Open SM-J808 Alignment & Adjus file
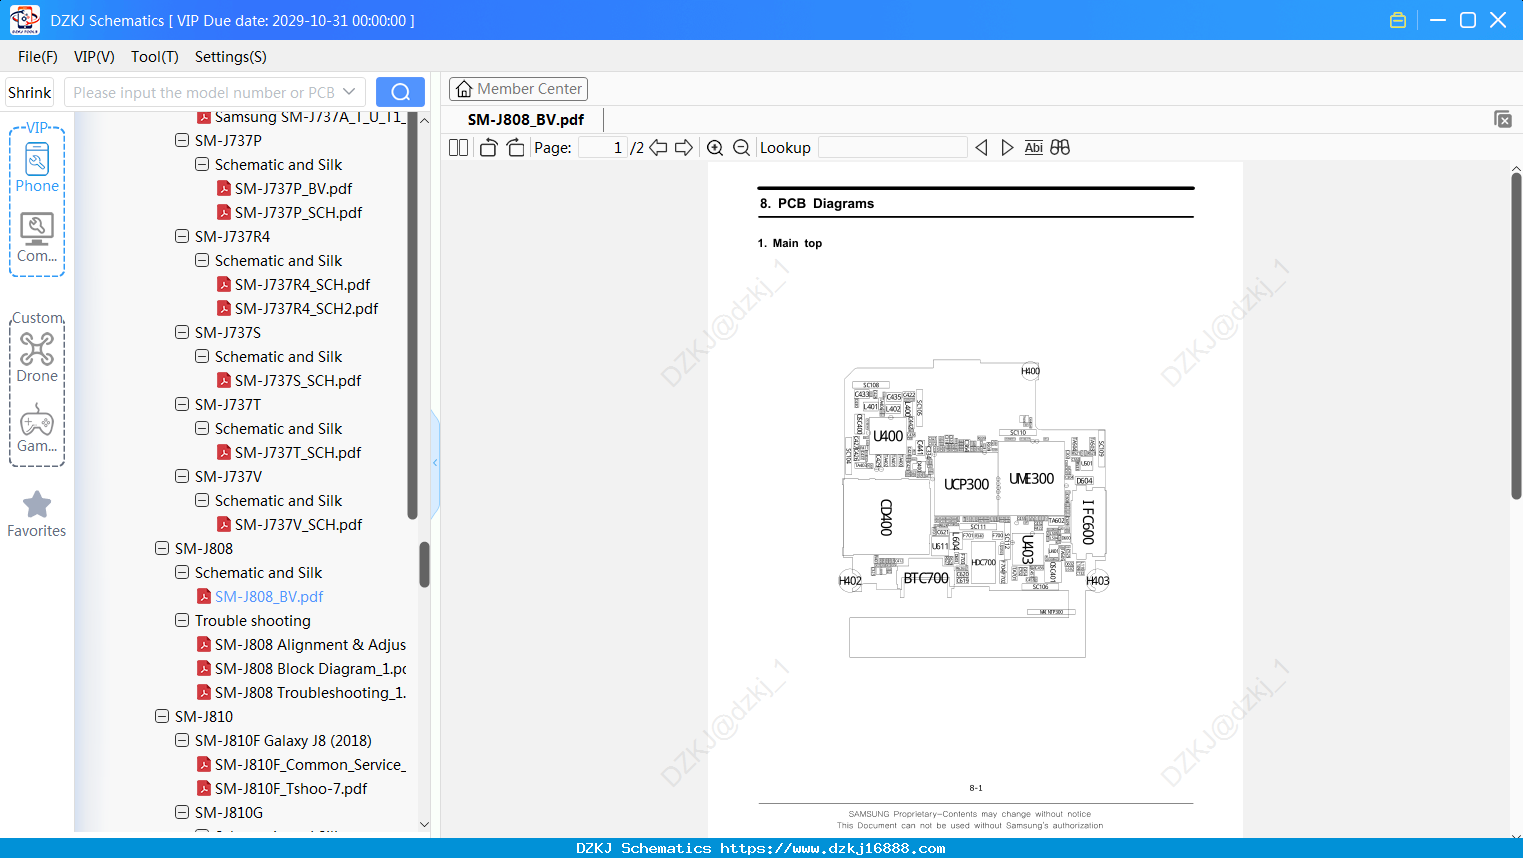This screenshot has height=858, width=1523. click(310, 644)
